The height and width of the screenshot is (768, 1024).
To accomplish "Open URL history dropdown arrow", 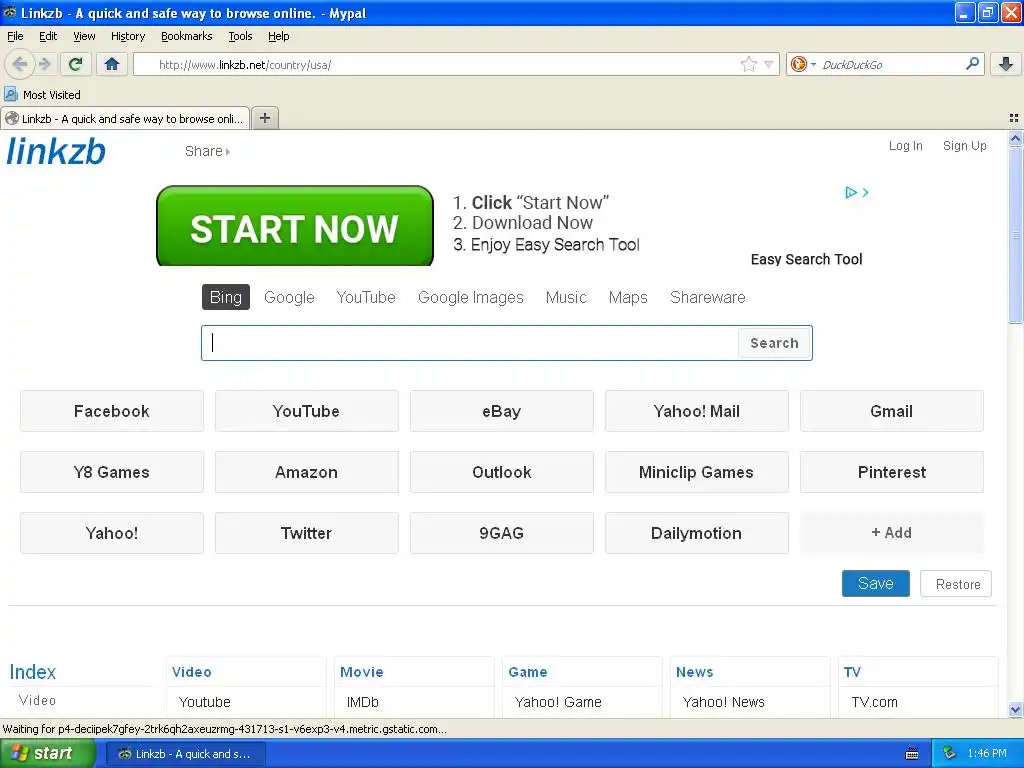I will click(x=769, y=64).
